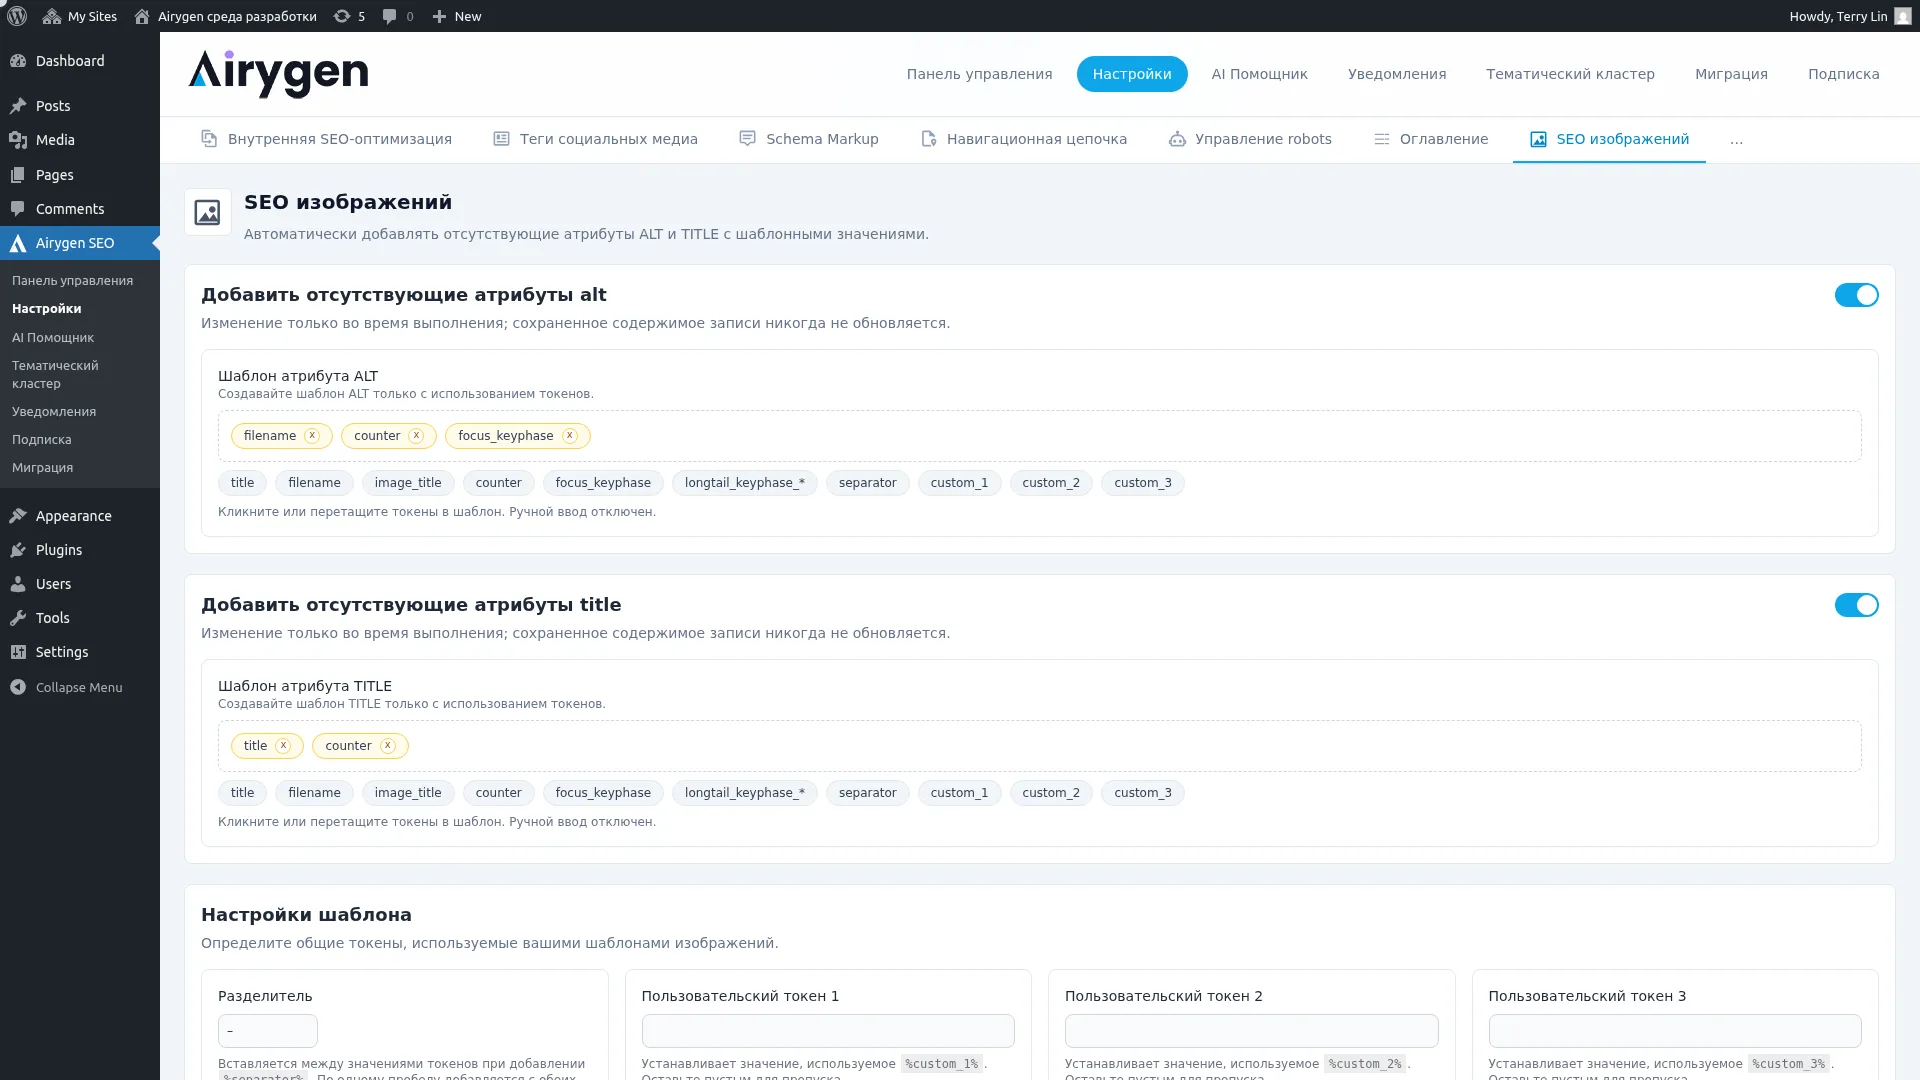Viewport: 1920px width, 1080px height.
Task: Toggle Добавить отсутствующие атрибуты alt switch
Action: 1856,295
